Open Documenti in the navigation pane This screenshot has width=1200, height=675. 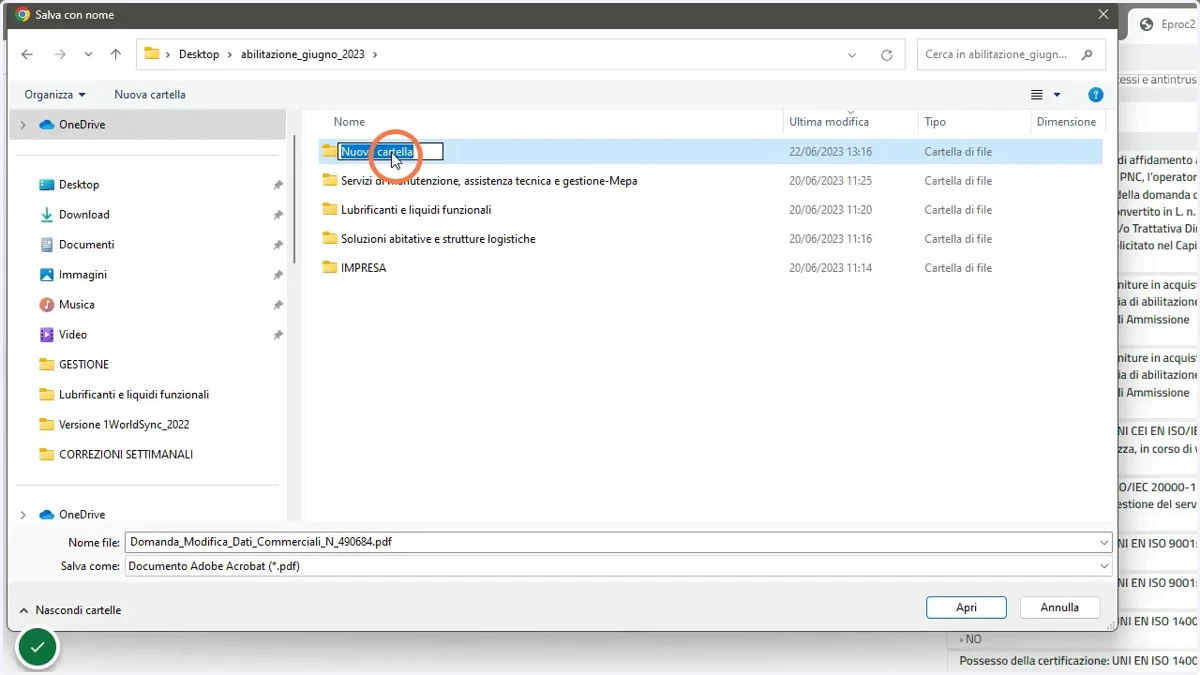click(x=86, y=245)
